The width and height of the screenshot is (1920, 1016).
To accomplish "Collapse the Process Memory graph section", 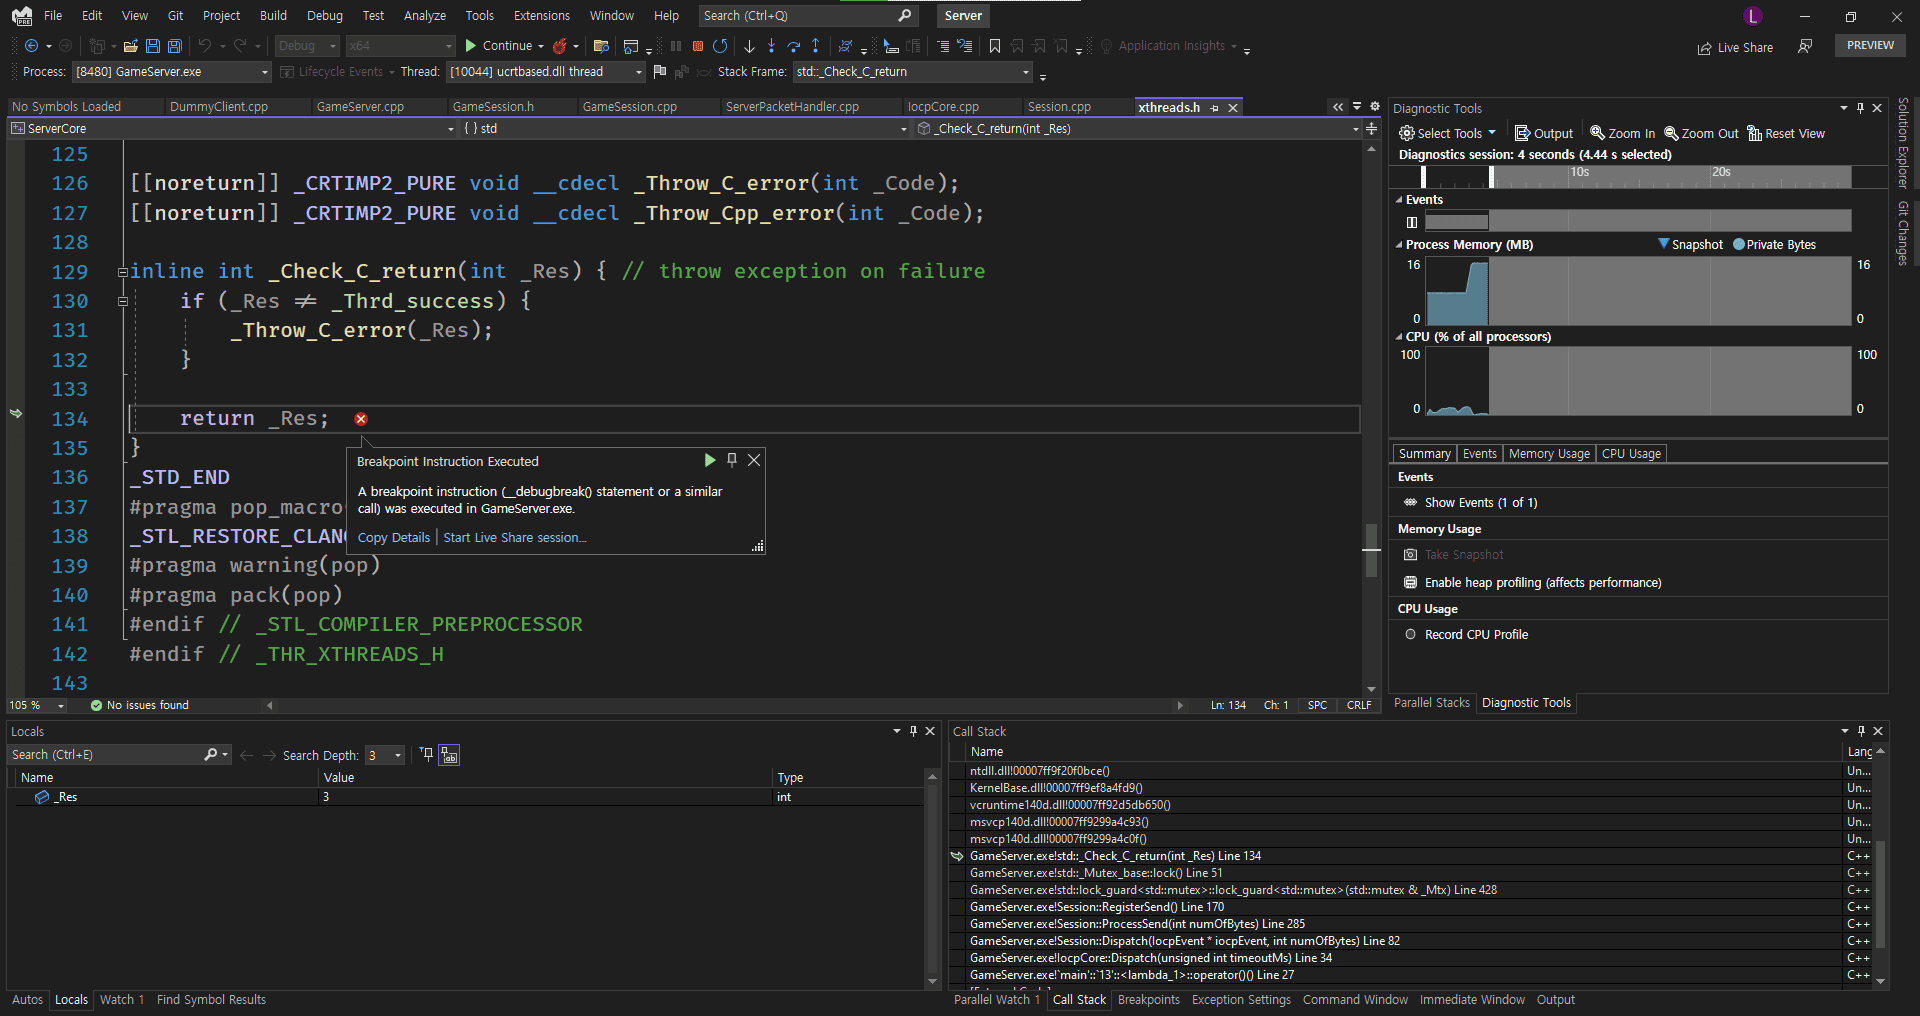I will [x=1399, y=245].
